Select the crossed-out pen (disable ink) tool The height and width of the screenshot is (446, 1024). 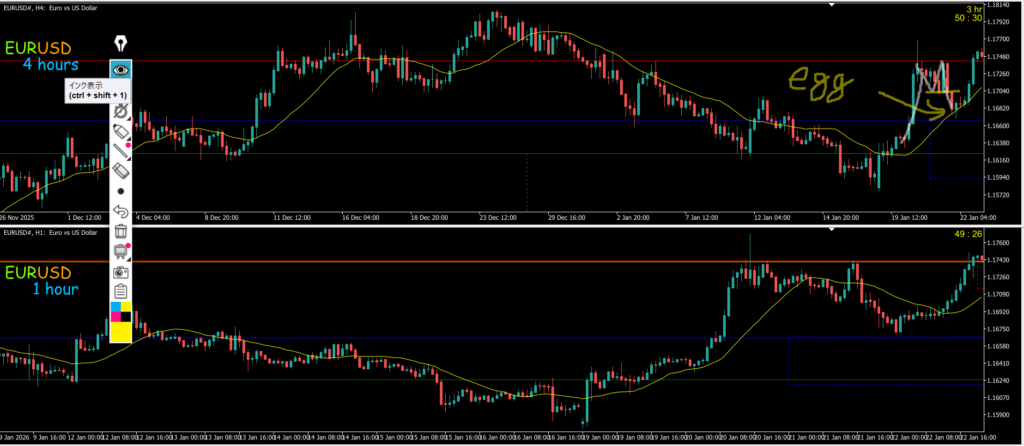point(121,110)
